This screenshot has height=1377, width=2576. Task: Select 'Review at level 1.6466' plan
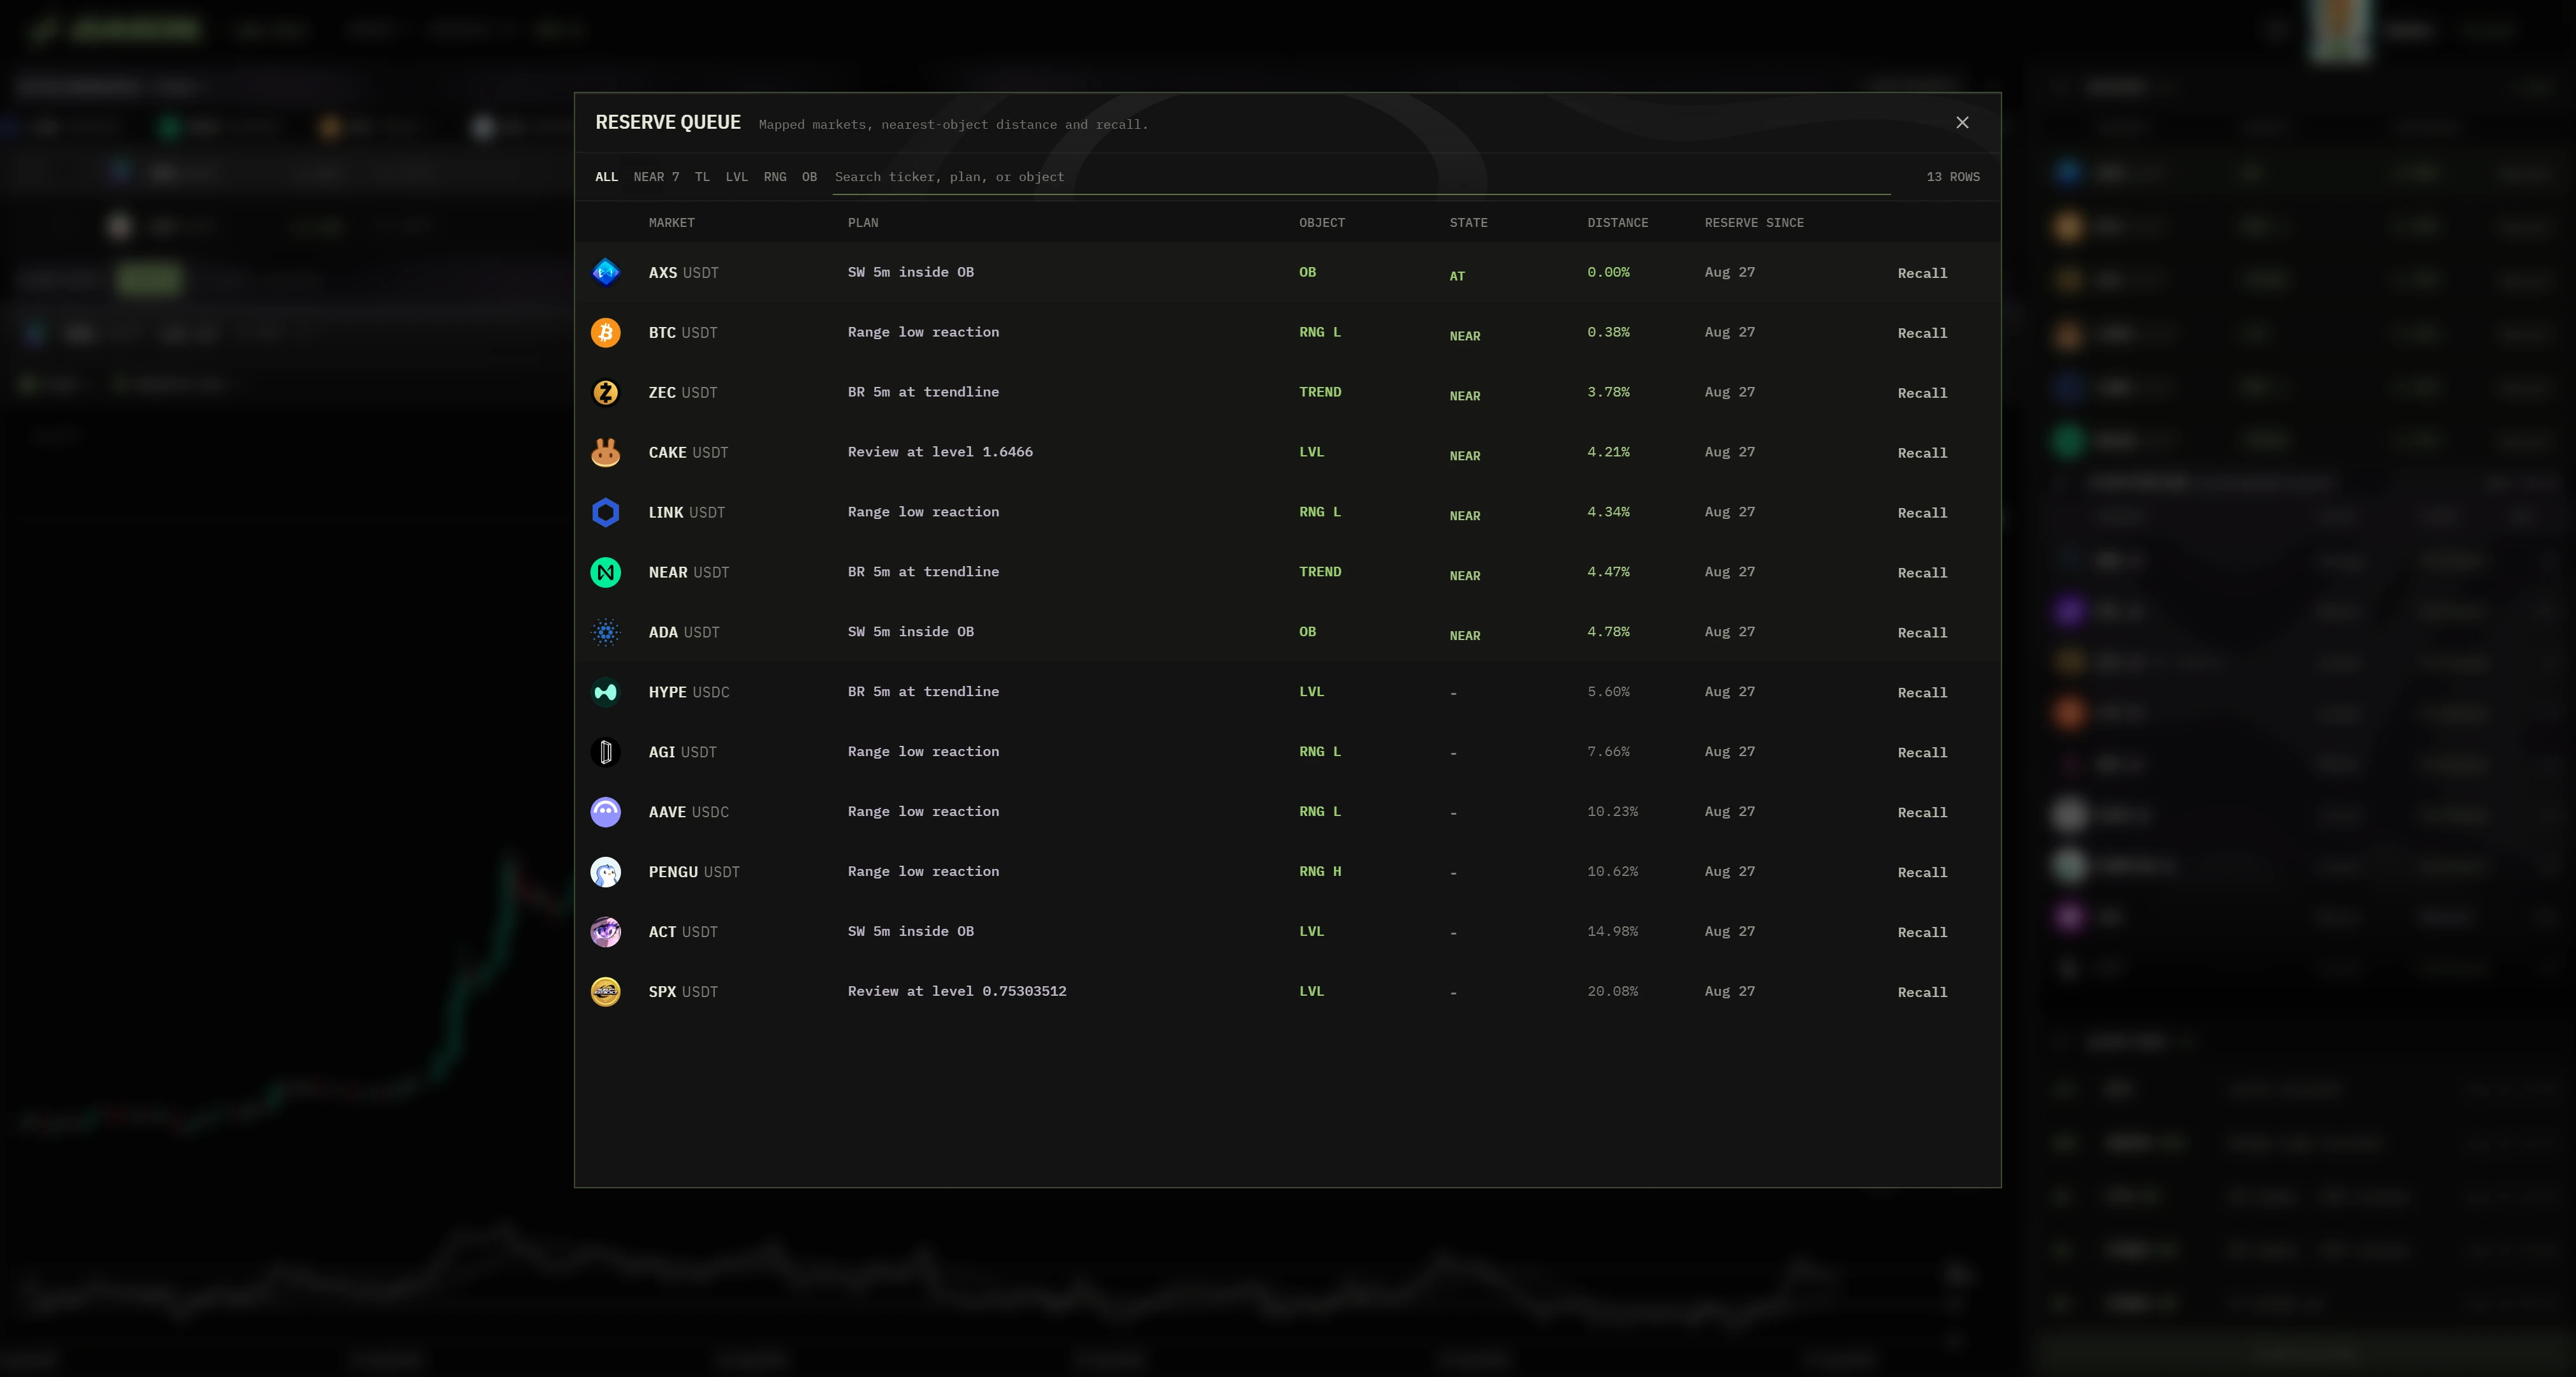[x=940, y=452]
